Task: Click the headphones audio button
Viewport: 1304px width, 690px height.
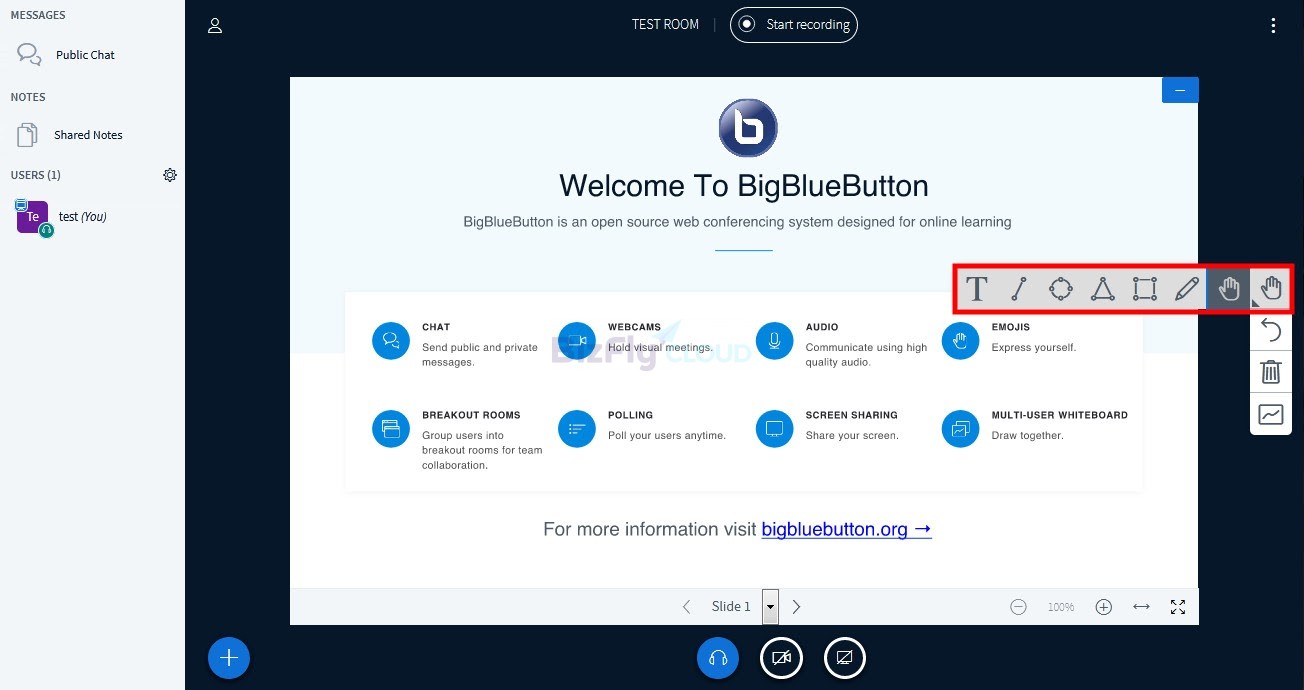Action: click(x=718, y=658)
